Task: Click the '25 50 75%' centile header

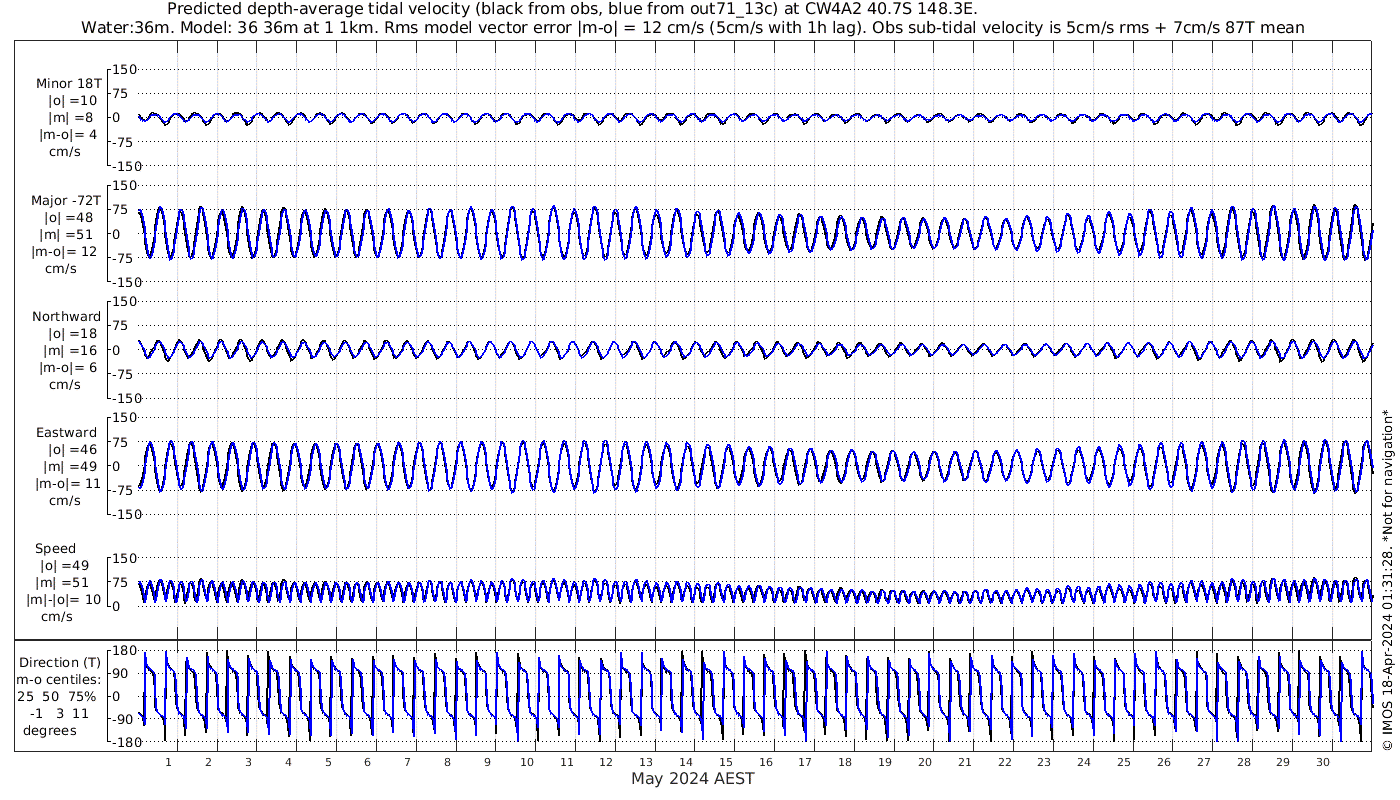Action: click(x=57, y=696)
